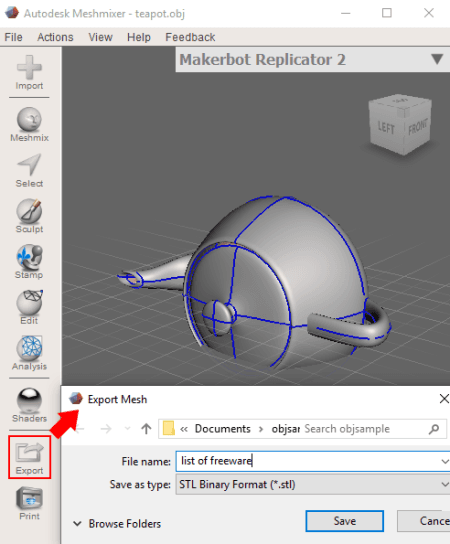Click the Cancel button

[424, 521]
